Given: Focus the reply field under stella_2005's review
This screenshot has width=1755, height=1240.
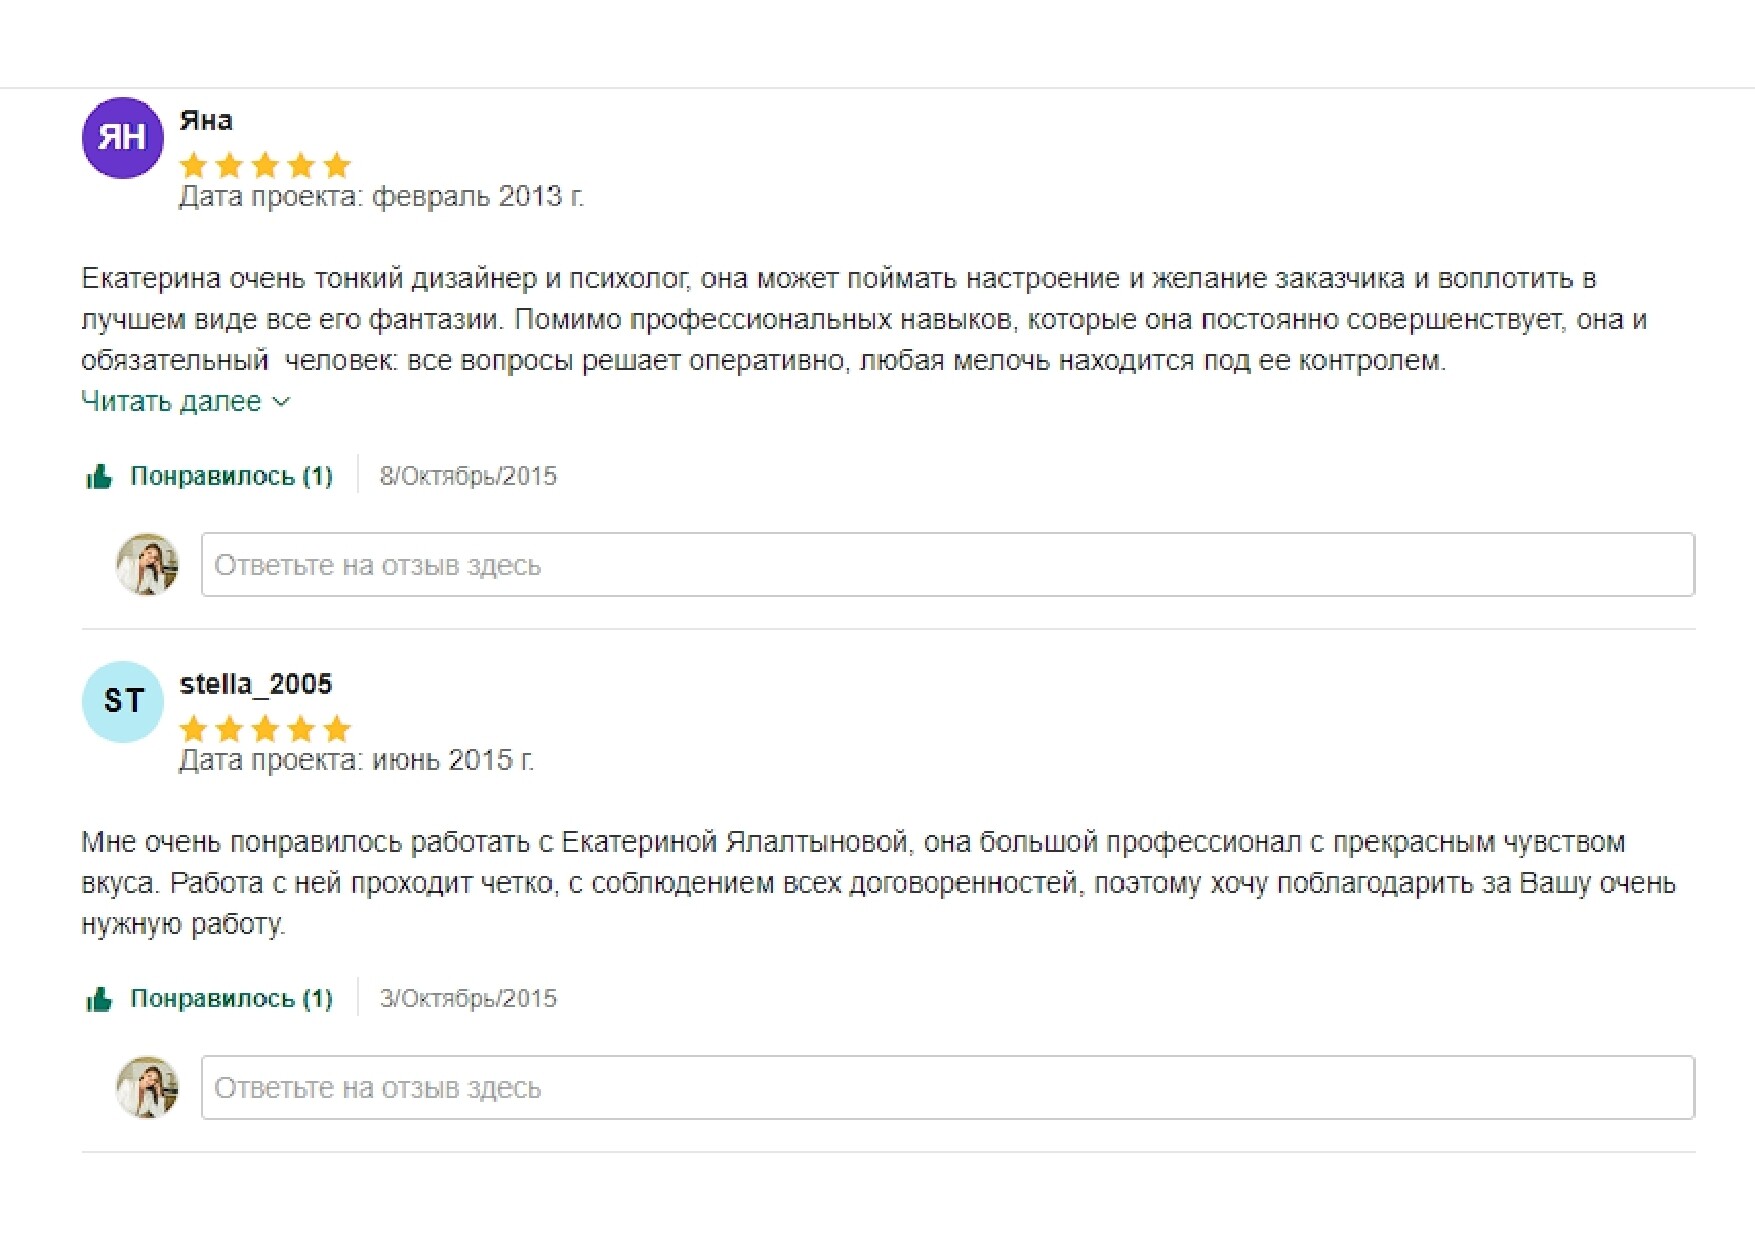Looking at the screenshot, I should point(948,1087).
